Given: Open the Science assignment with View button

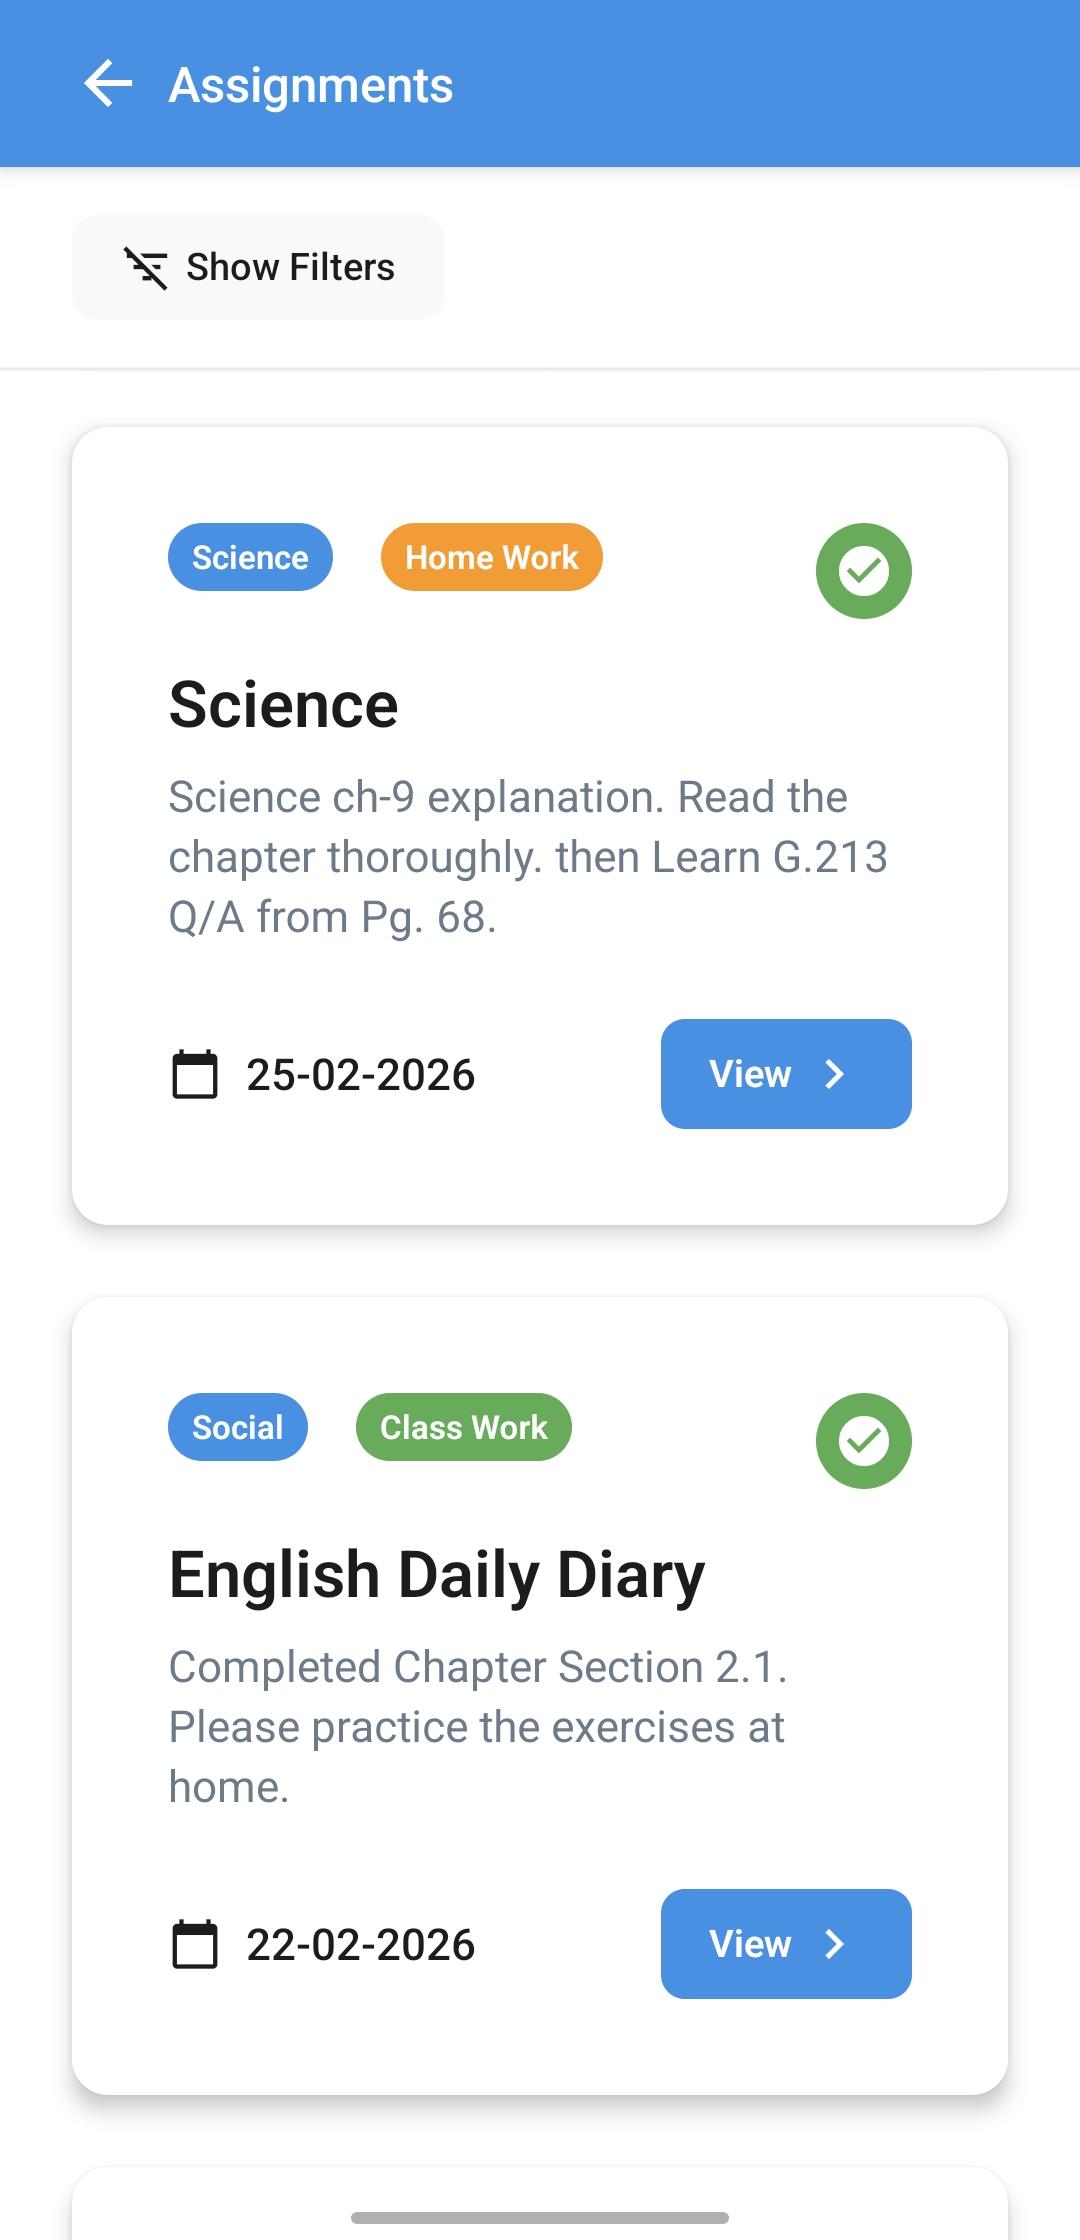Looking at the screenshot, I should click(x=785, y=1074).
